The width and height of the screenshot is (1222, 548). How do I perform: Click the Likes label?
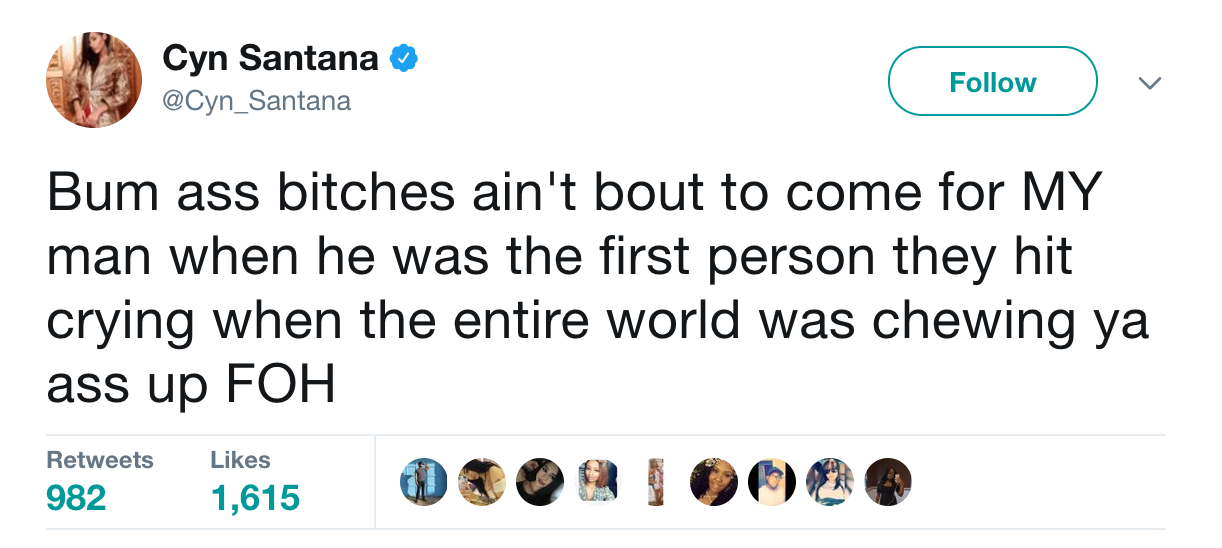tap(240, 460)
